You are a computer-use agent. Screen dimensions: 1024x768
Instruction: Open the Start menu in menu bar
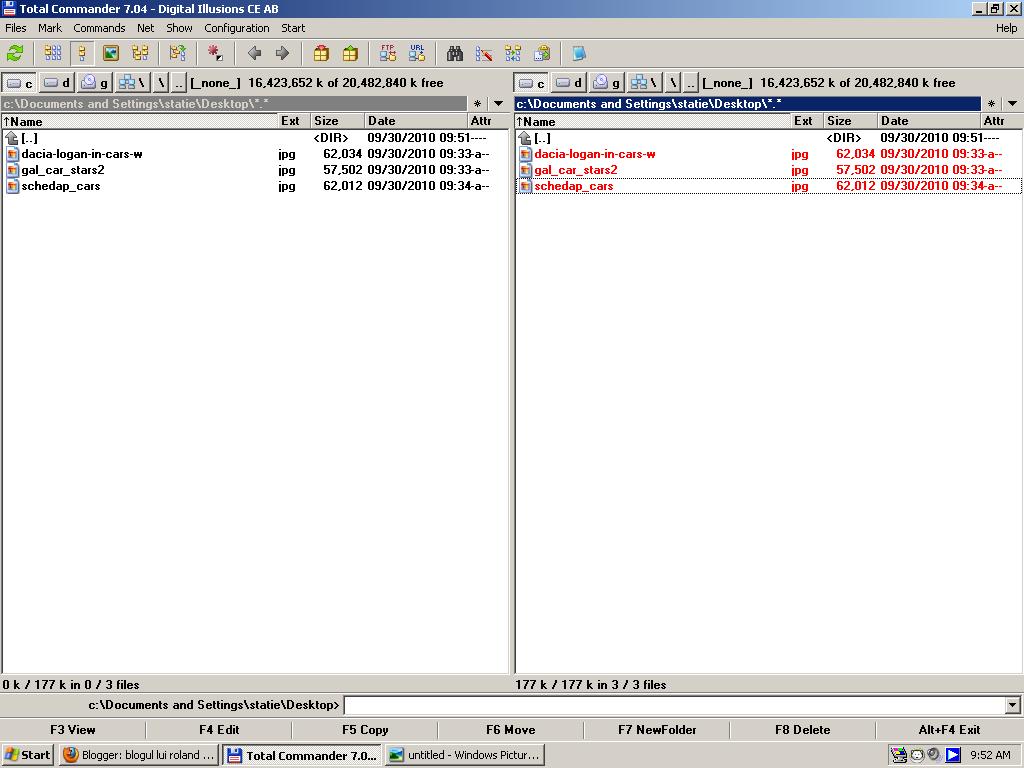coord(293,28)
